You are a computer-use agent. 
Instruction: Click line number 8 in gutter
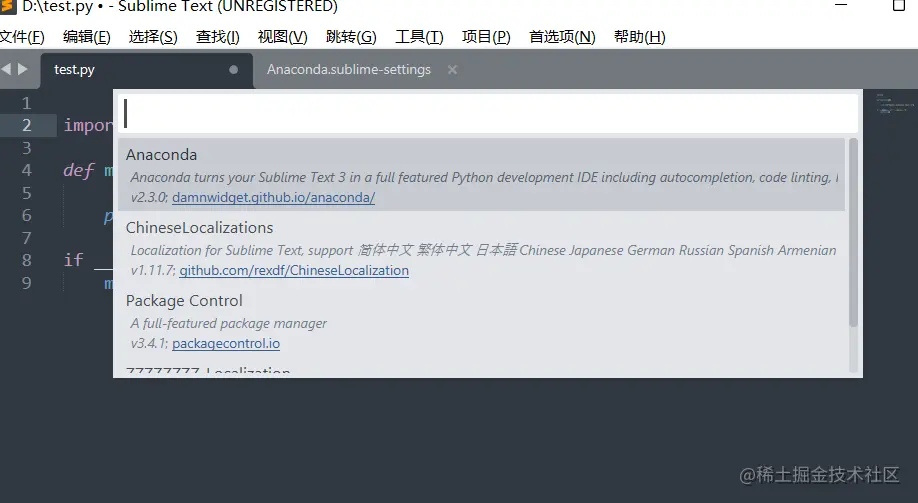click(26, 260)
